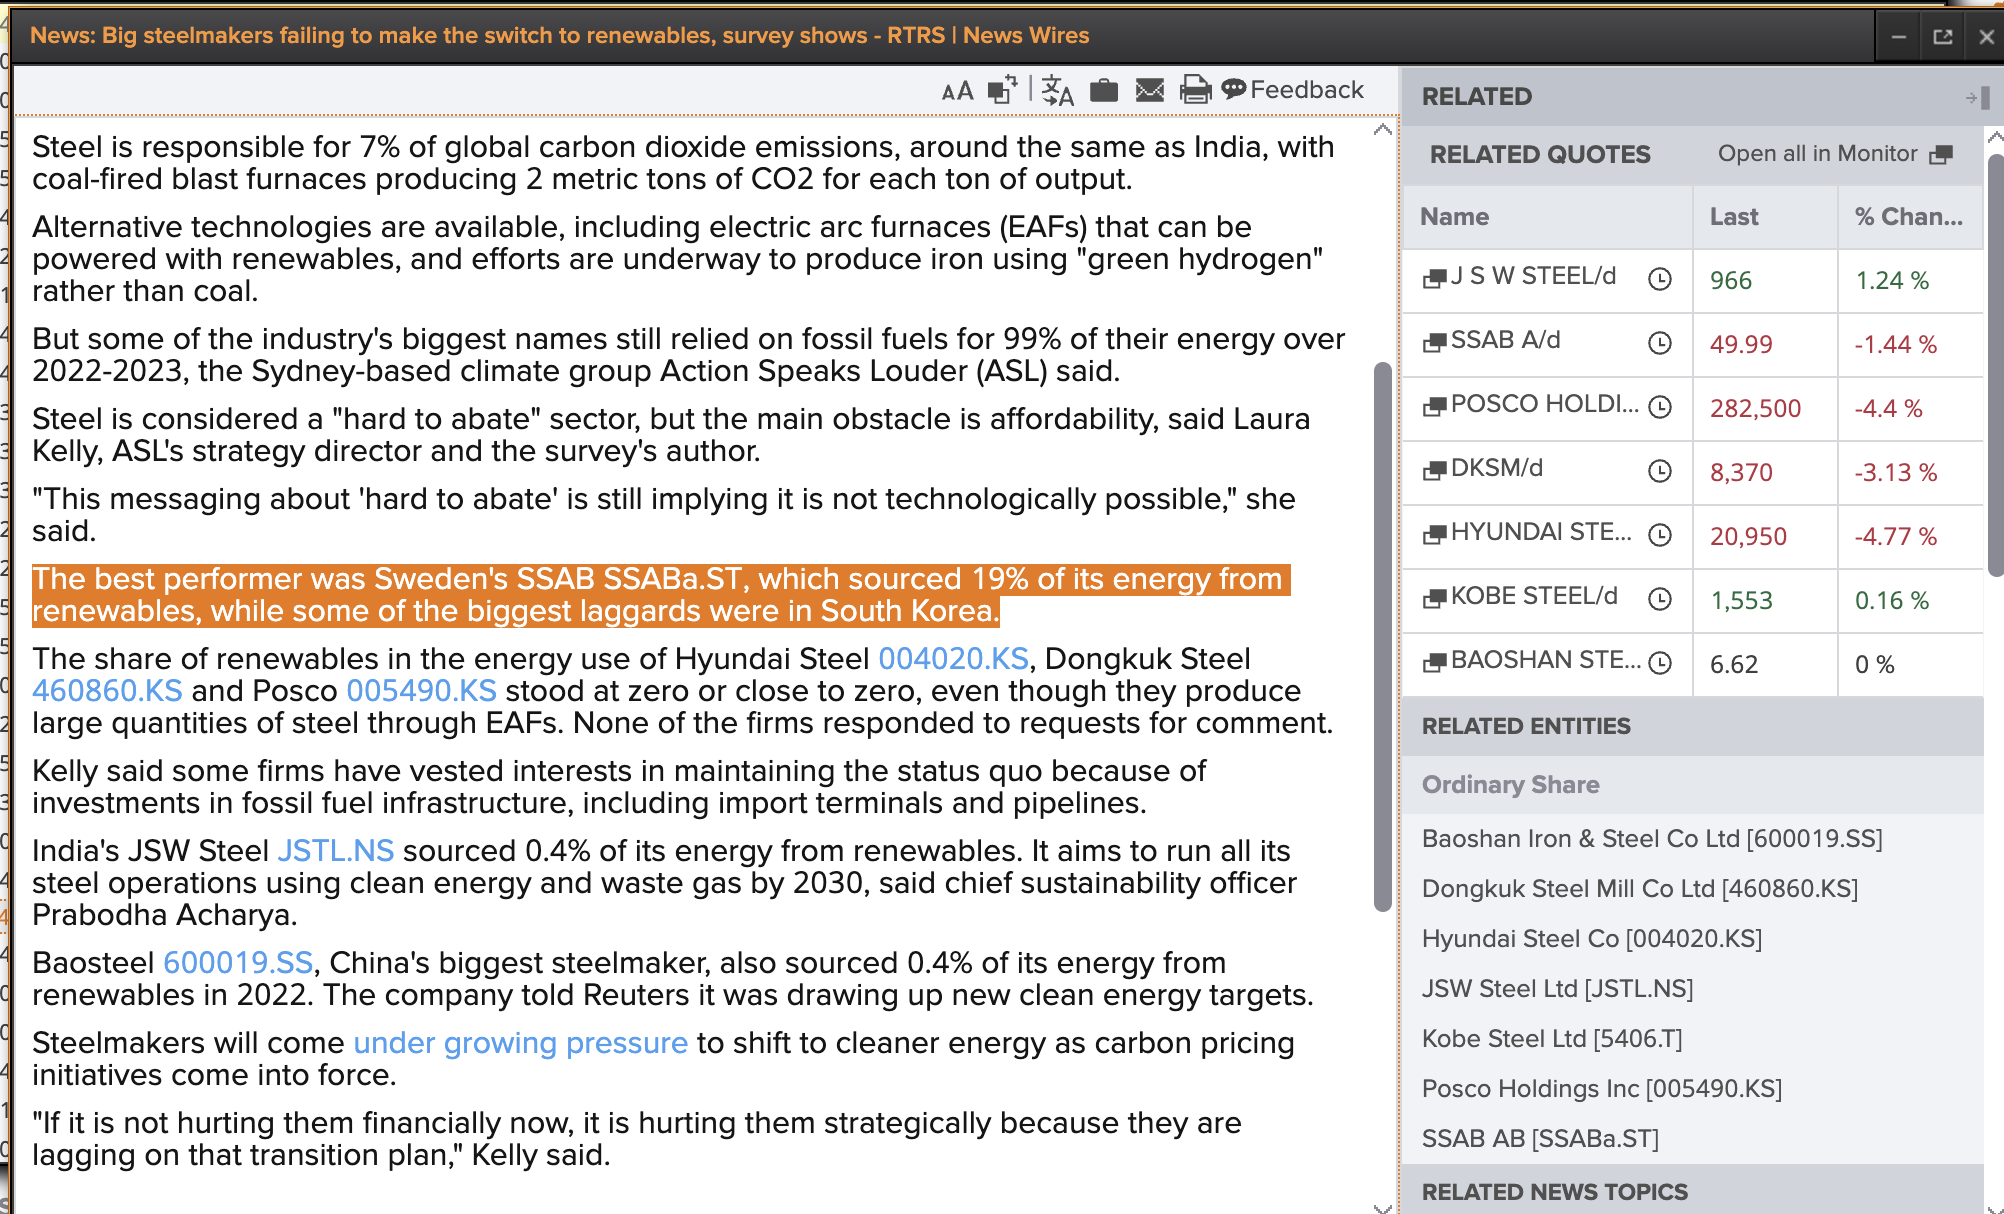Open JSTL.NS ticker link

(335, 851)
